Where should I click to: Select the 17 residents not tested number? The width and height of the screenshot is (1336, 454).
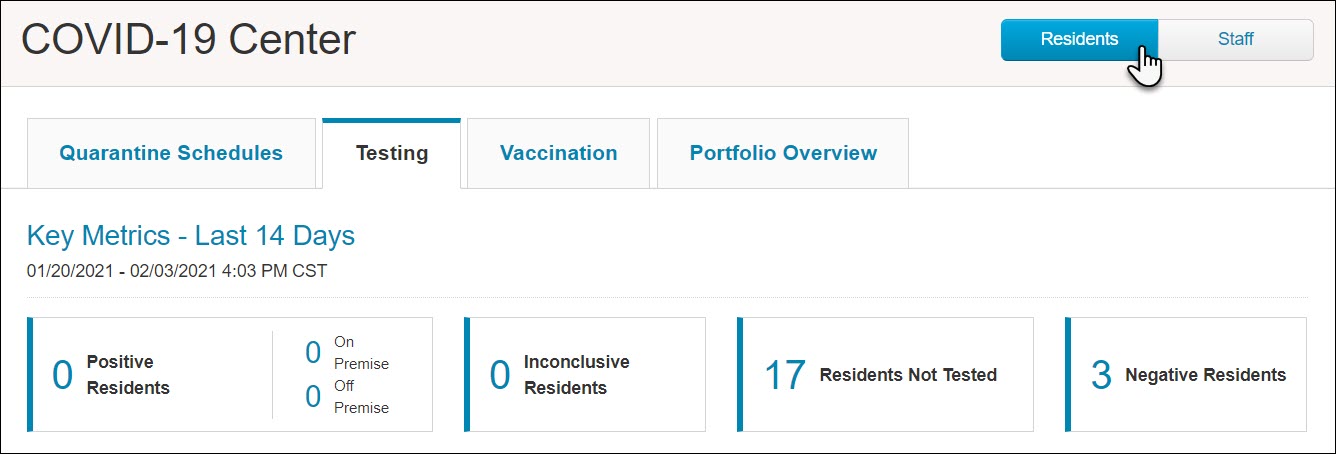[x=785, y=376]
